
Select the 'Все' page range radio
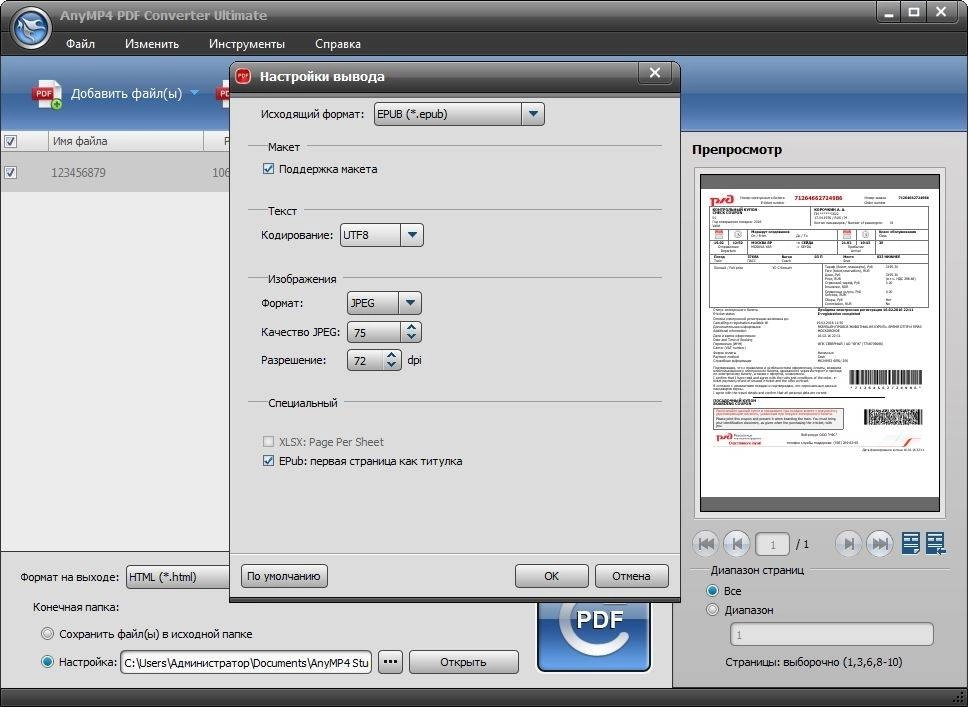(712, 591)
